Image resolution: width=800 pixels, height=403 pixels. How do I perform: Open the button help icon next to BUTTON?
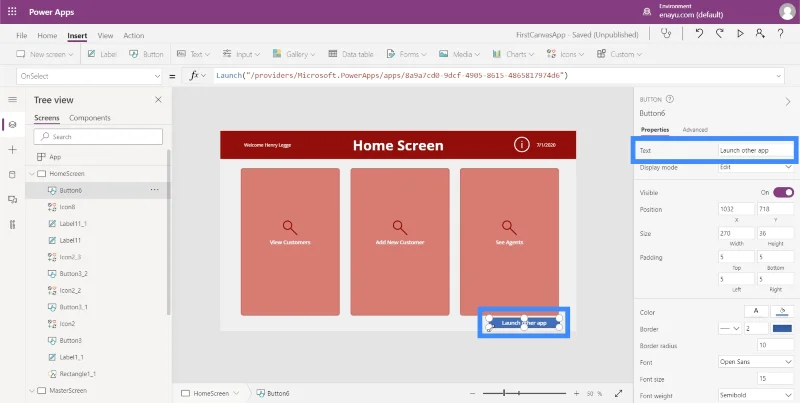click(670, 99)
